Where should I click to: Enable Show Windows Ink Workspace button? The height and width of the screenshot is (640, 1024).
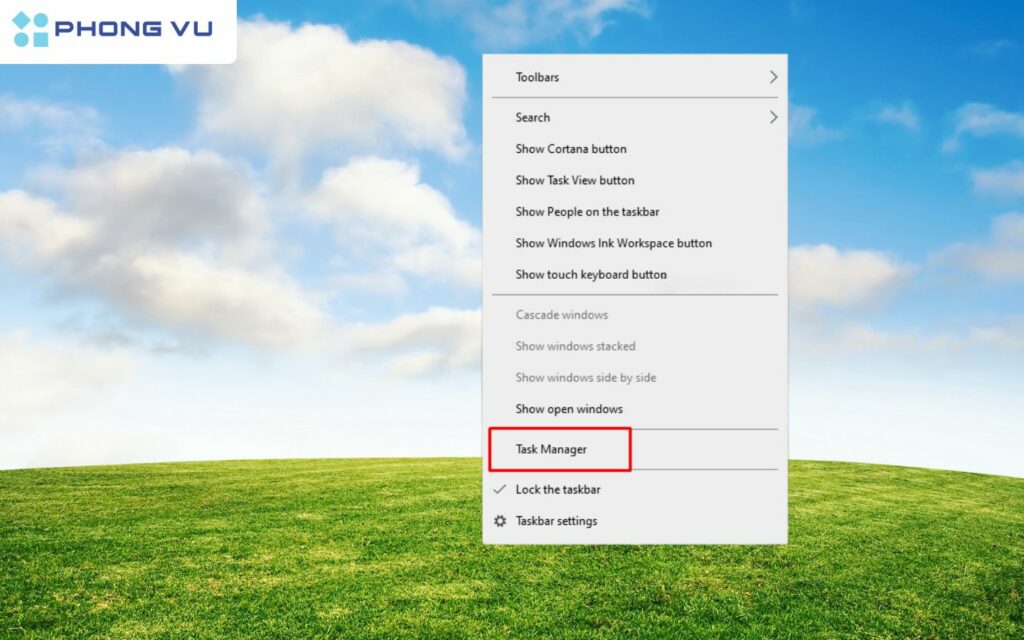coord(613,243)
